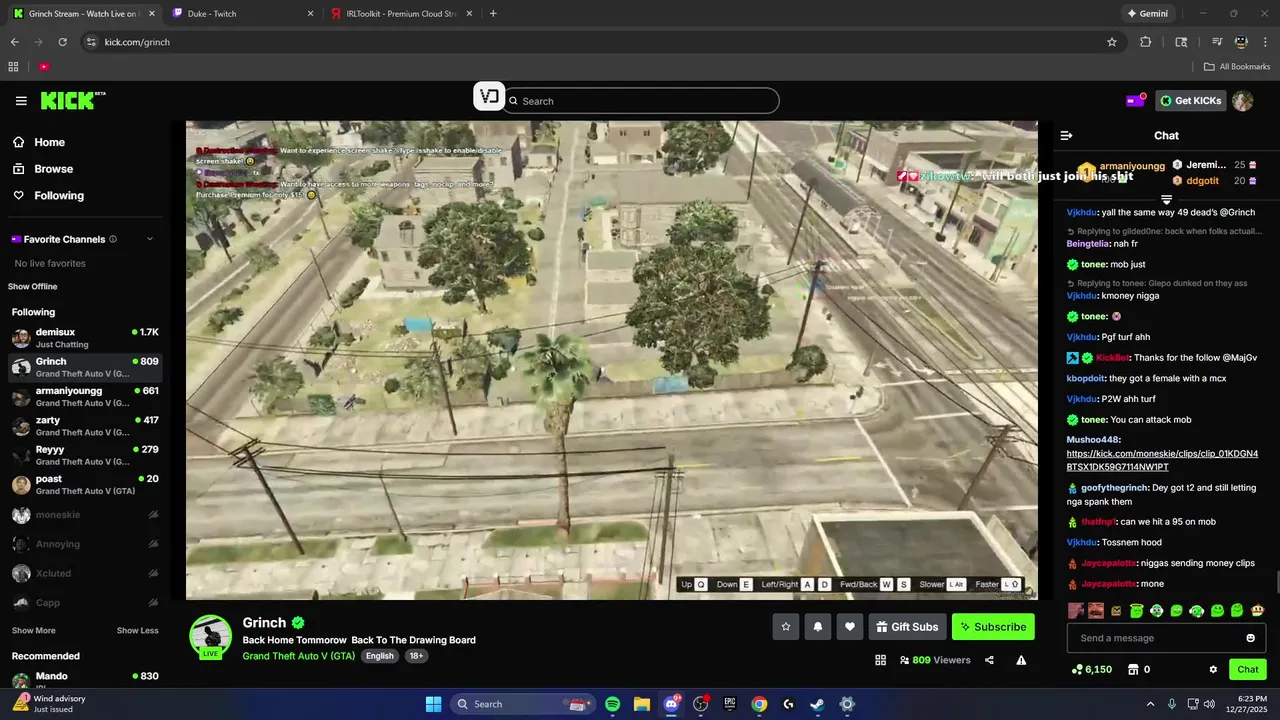Click the bell notification button for Grinch

coord(818,627)
